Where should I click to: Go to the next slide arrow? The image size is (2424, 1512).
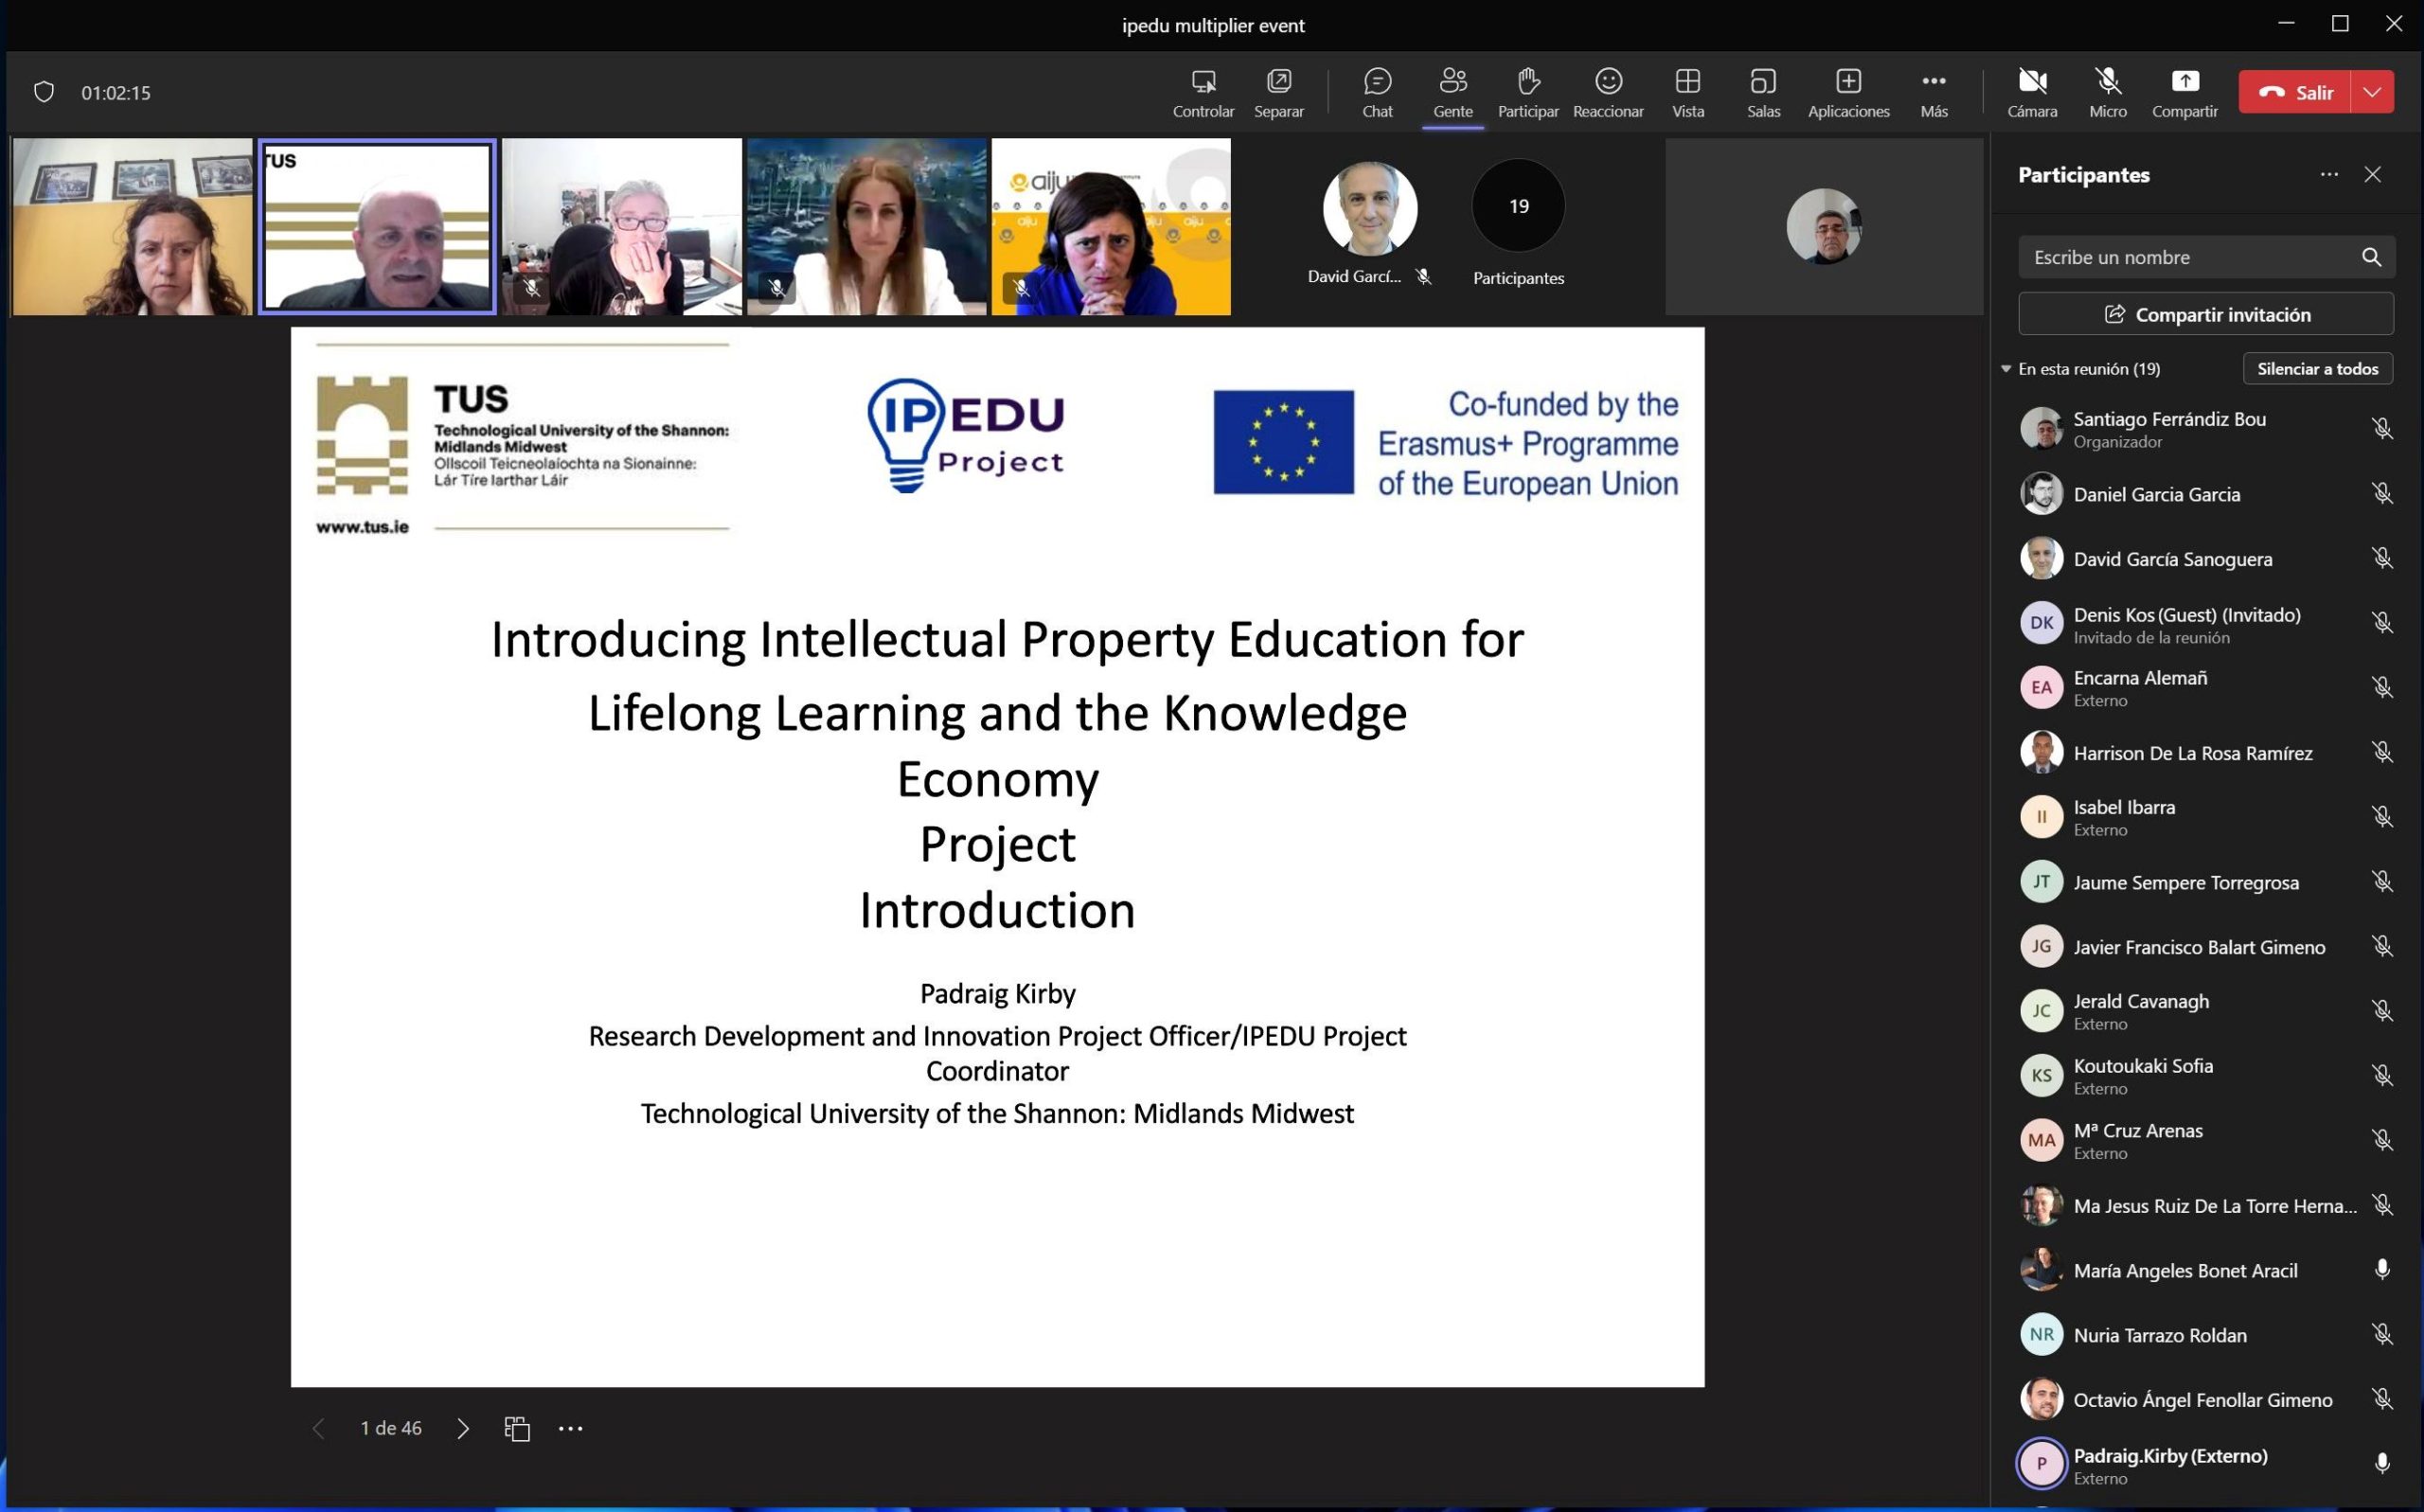[x=462, y=1428]
